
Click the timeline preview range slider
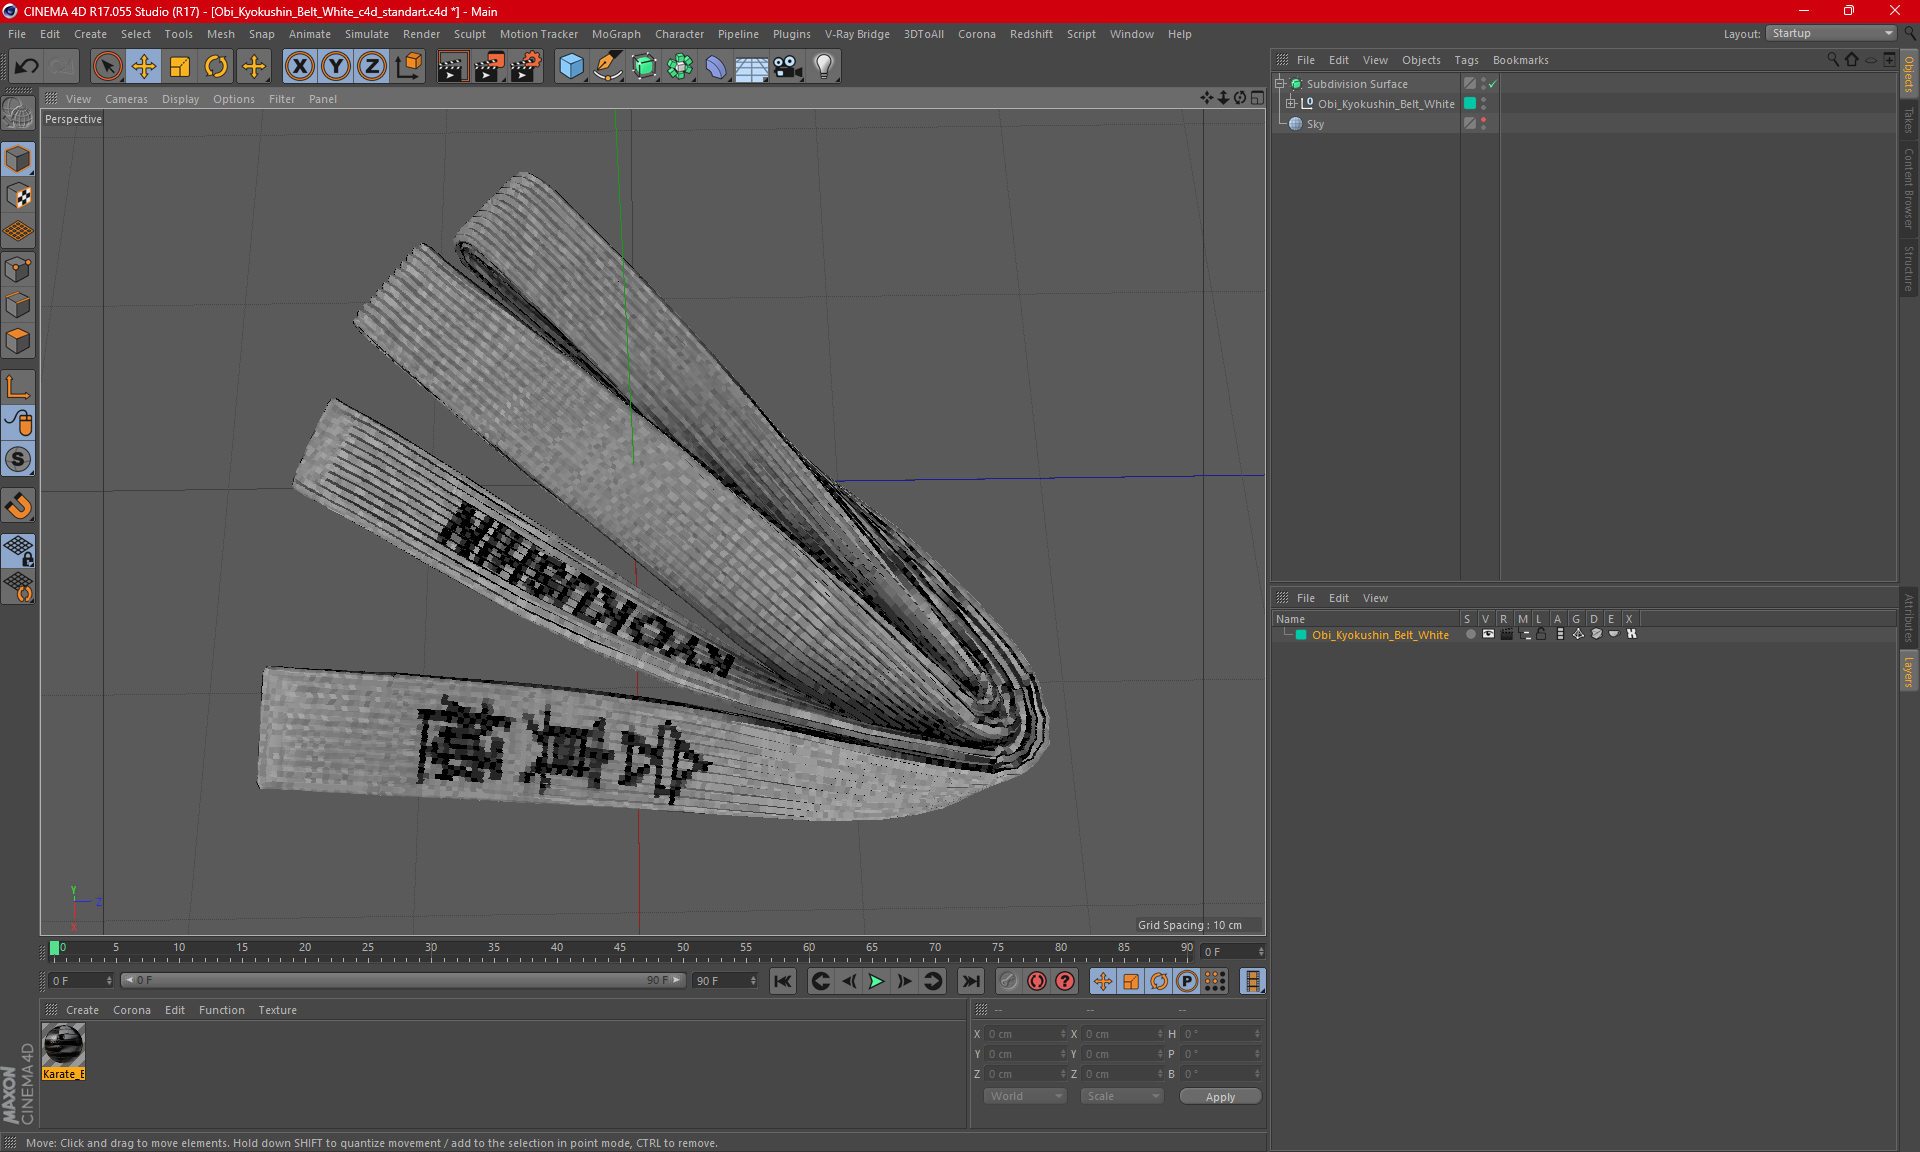(x=403, y=981)
